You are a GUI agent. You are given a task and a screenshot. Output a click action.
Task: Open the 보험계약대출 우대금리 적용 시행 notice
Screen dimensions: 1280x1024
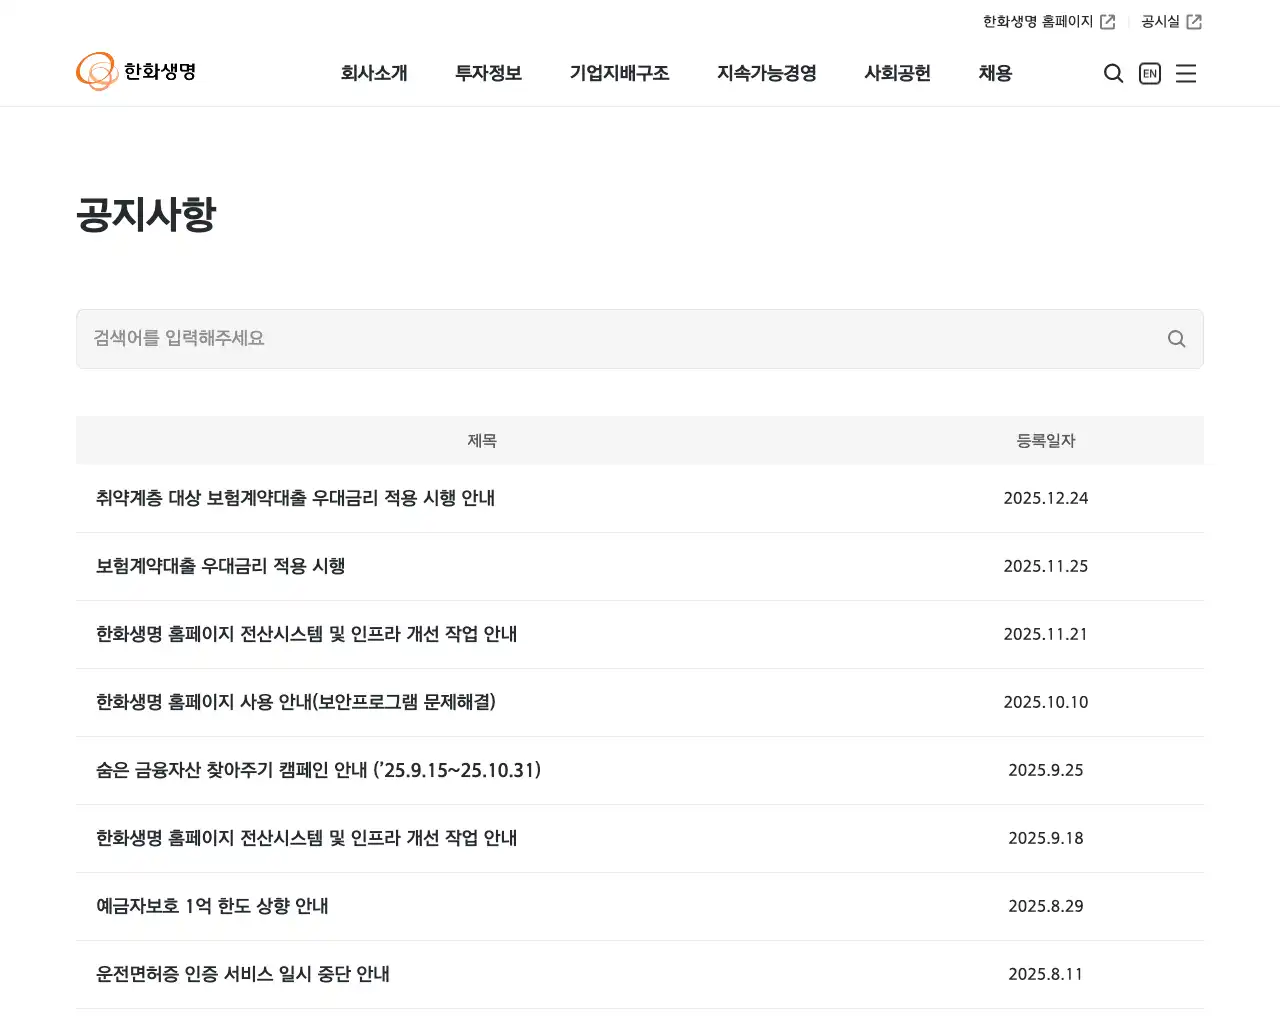221,566
